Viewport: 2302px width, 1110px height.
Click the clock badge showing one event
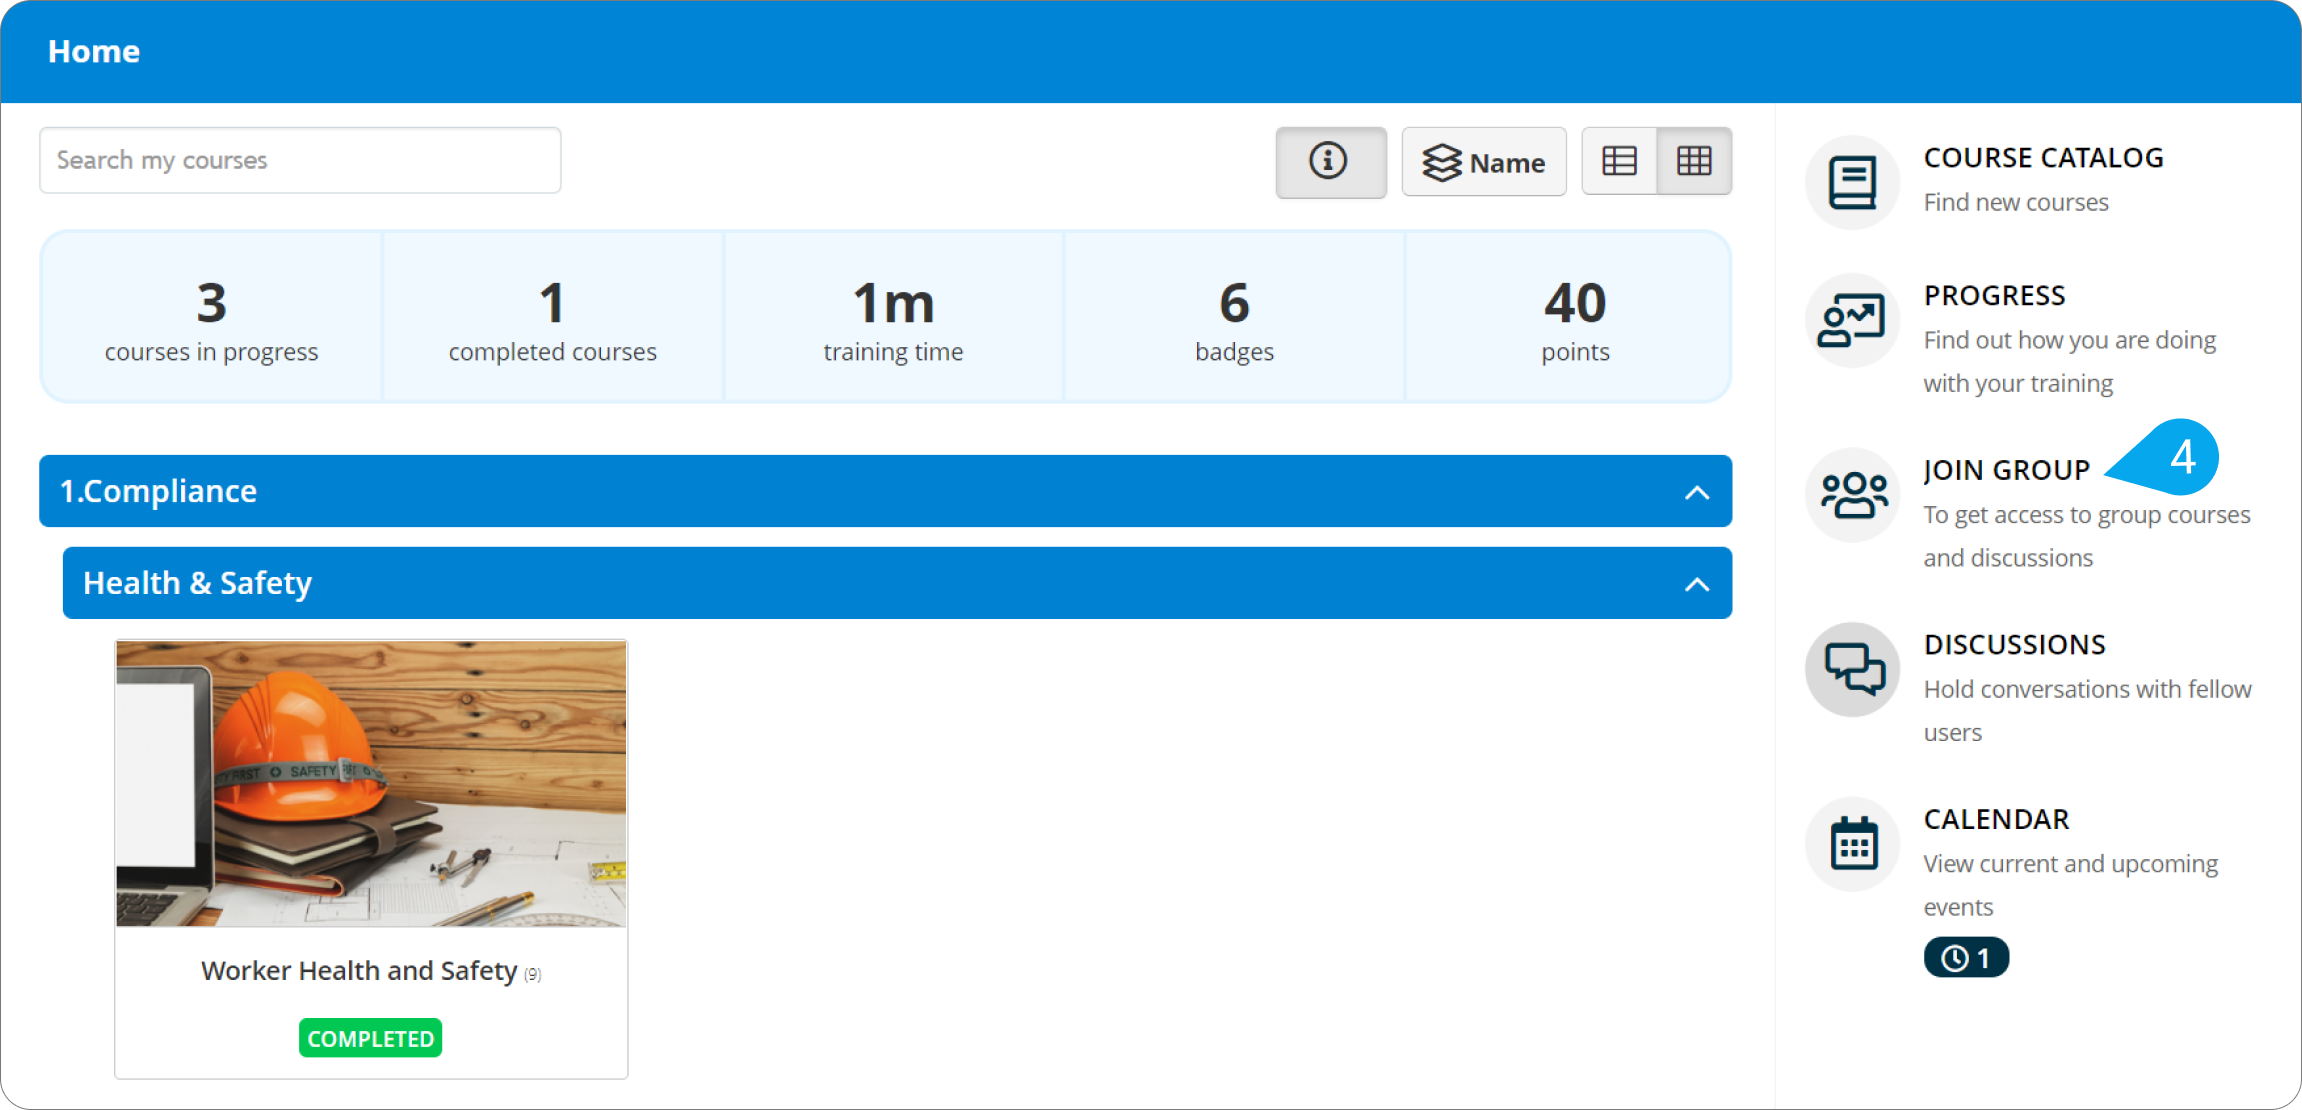point(1964,957)
